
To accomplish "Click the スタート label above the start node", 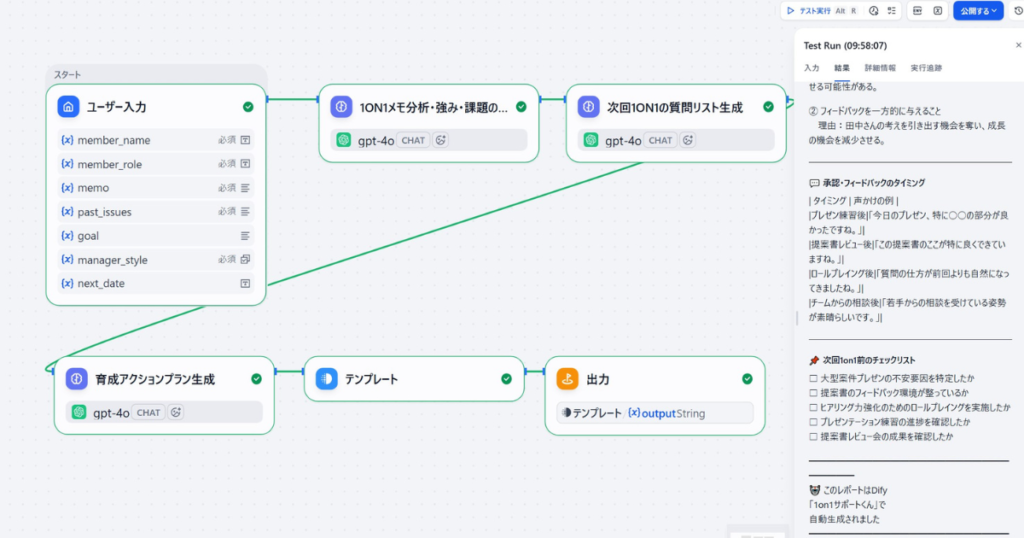I will [67, 74].
